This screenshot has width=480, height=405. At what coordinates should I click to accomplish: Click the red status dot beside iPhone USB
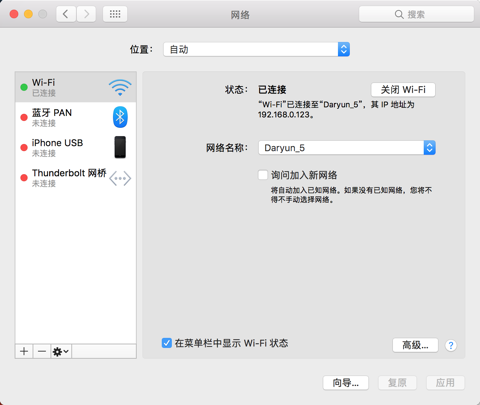[24, 147]
